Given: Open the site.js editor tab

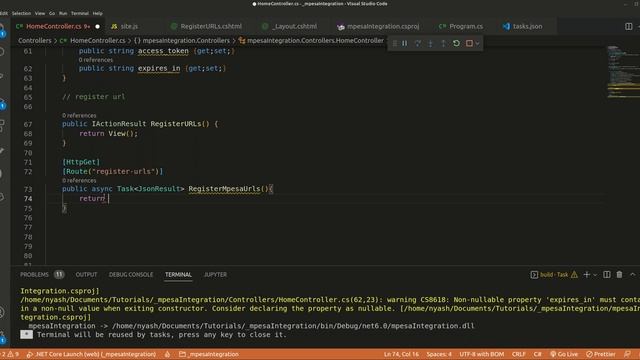Looking at the screenshot, I should tap(129, 26).
